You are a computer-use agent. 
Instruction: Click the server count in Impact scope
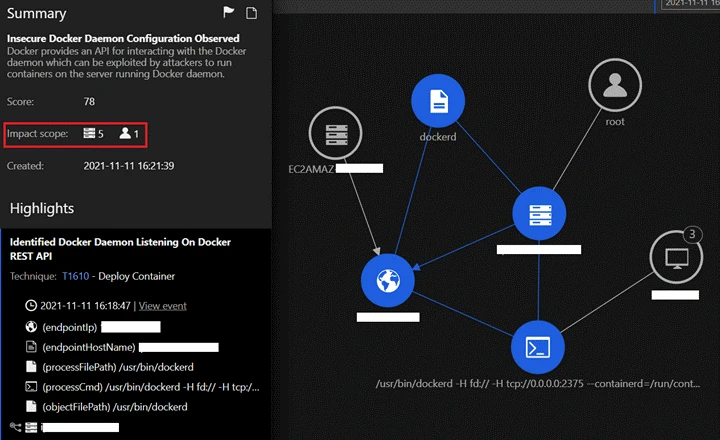[93, 134]
